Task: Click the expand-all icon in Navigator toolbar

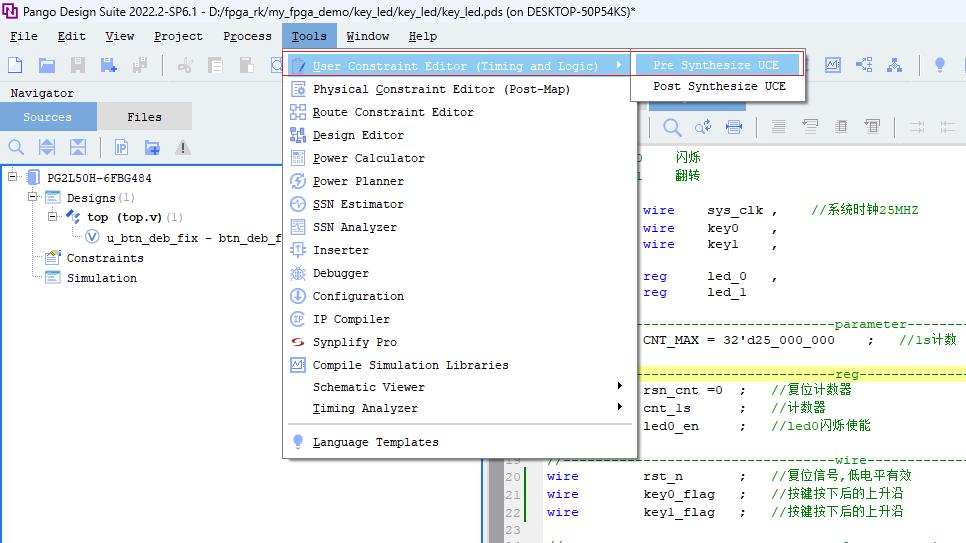Action: pyautogui.click(x=47, y=148)
